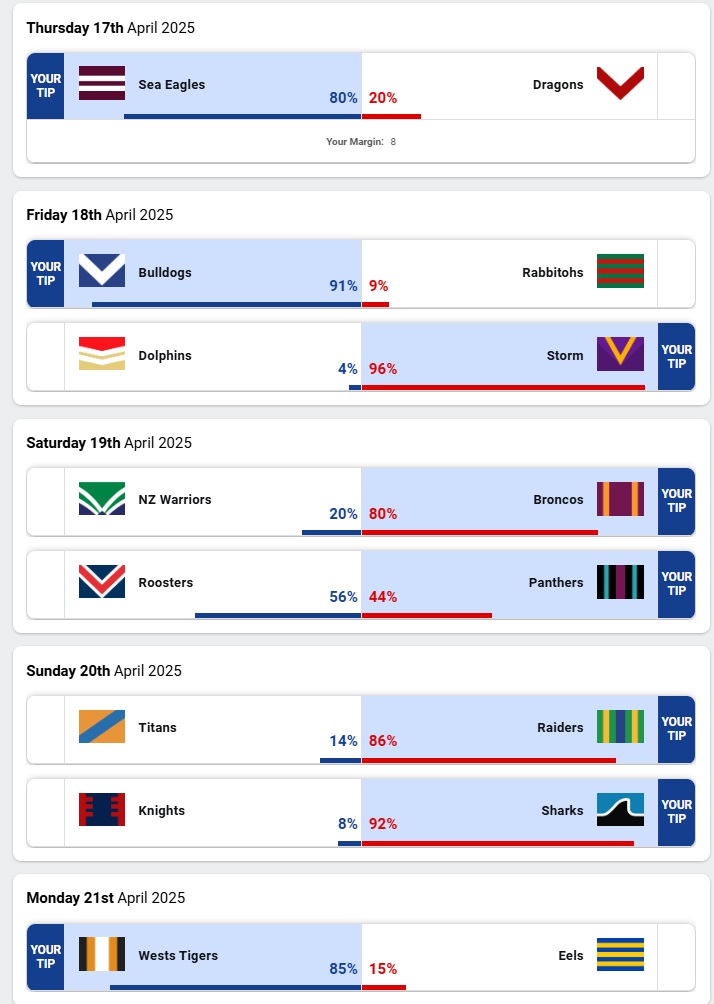
Task: Tip the Dragons using the empty box
Action: click(676, 86)
